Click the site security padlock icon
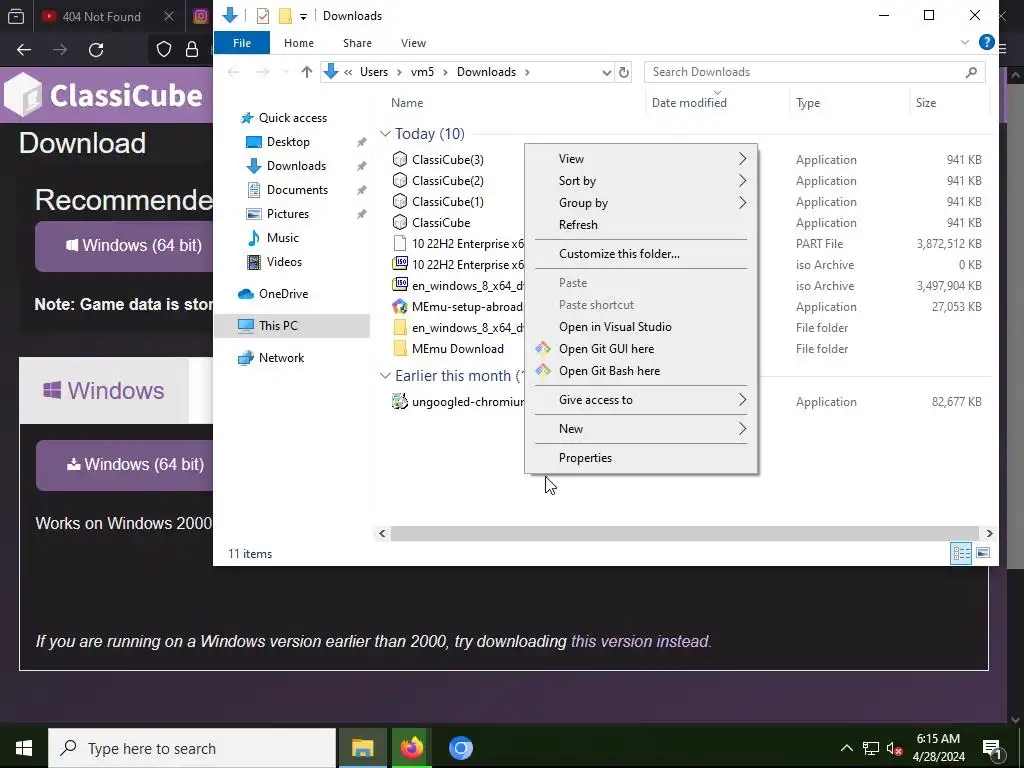 pyautogui.click(x=191, y=50)
